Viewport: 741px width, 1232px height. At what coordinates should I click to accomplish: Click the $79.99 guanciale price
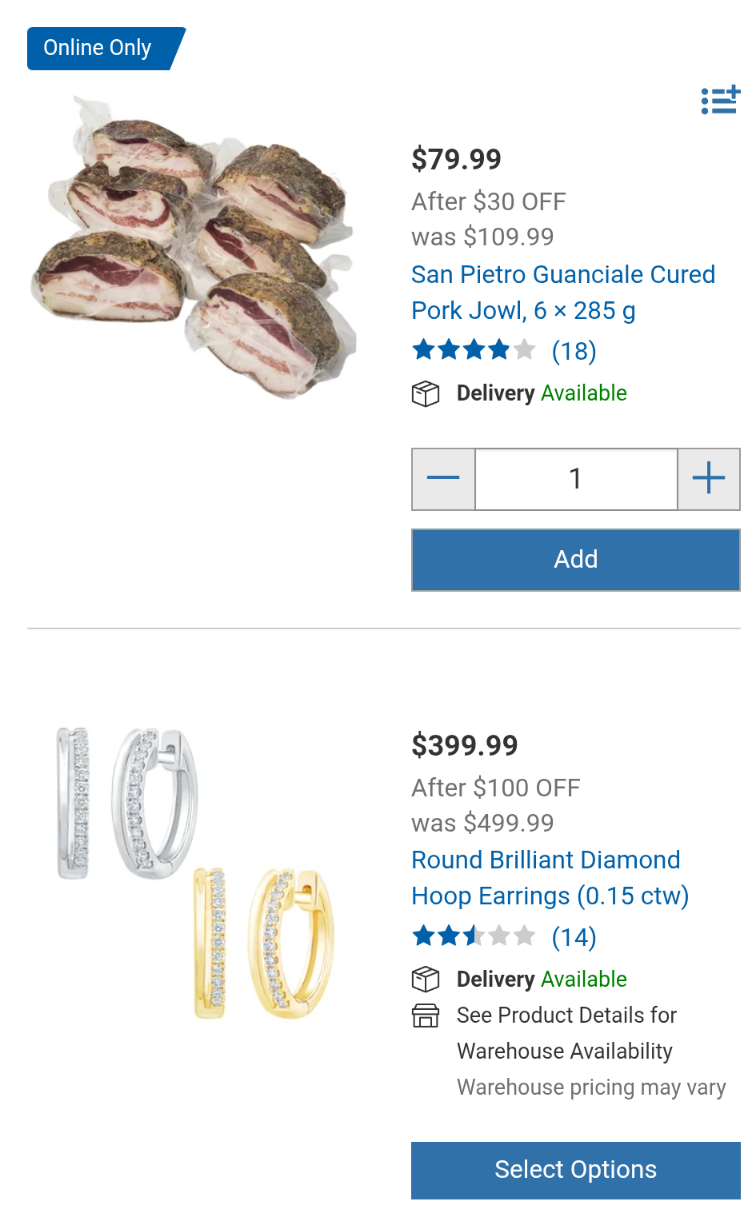pyautogui.click(x=457, y=159)
